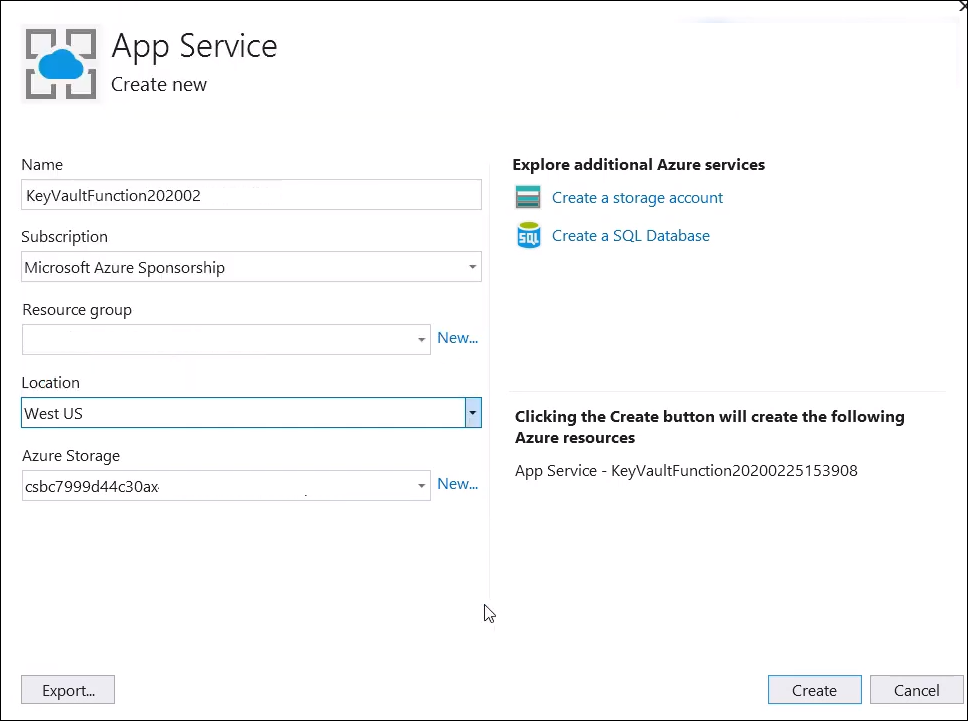Screen dimensions: 968x721
Task: Click the 'Resource group' field label
Action: (77, 310)
